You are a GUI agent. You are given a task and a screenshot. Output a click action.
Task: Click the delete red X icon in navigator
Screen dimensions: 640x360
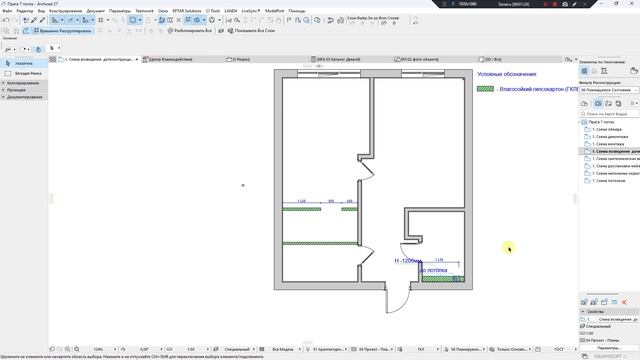coord(624,302)
